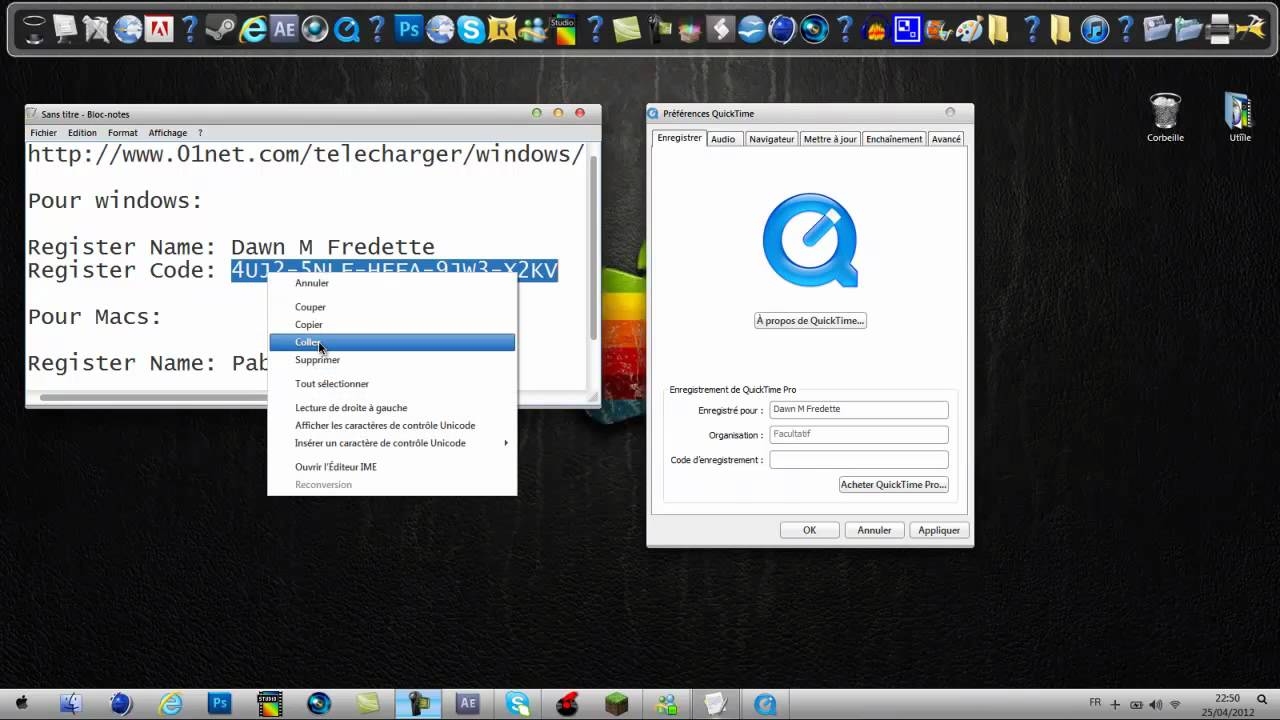The image size is (1280, 720).
Task: Switch to Photoshop on the bottom taskbar
Action: [x=219, y=703]
